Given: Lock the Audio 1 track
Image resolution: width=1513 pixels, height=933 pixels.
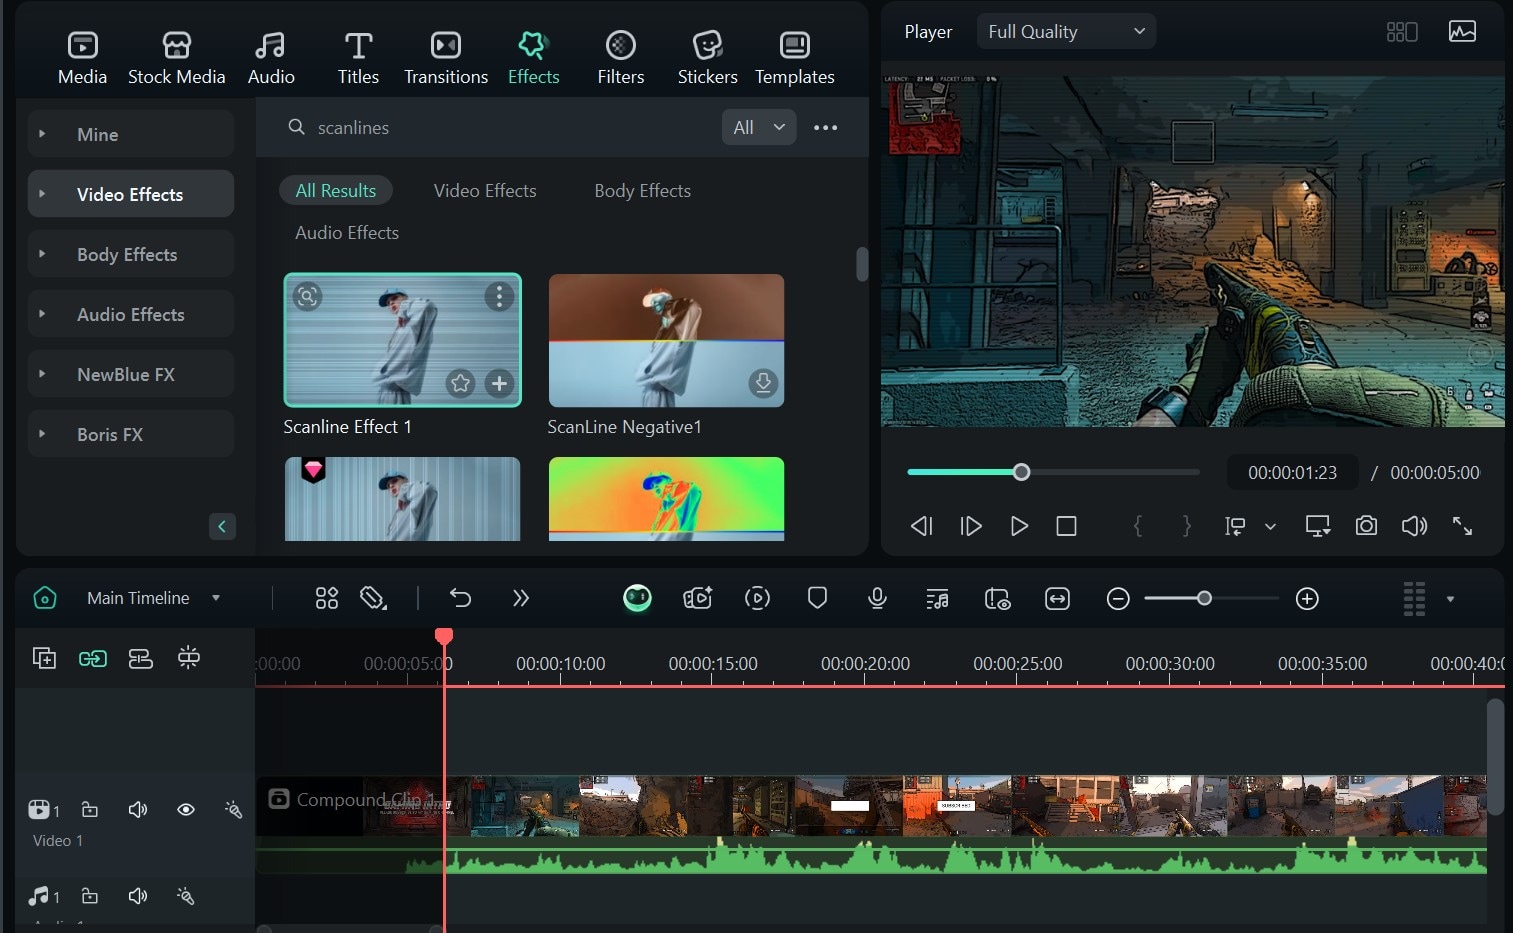Looking at the screenshot, I should (x=90, y=896).
